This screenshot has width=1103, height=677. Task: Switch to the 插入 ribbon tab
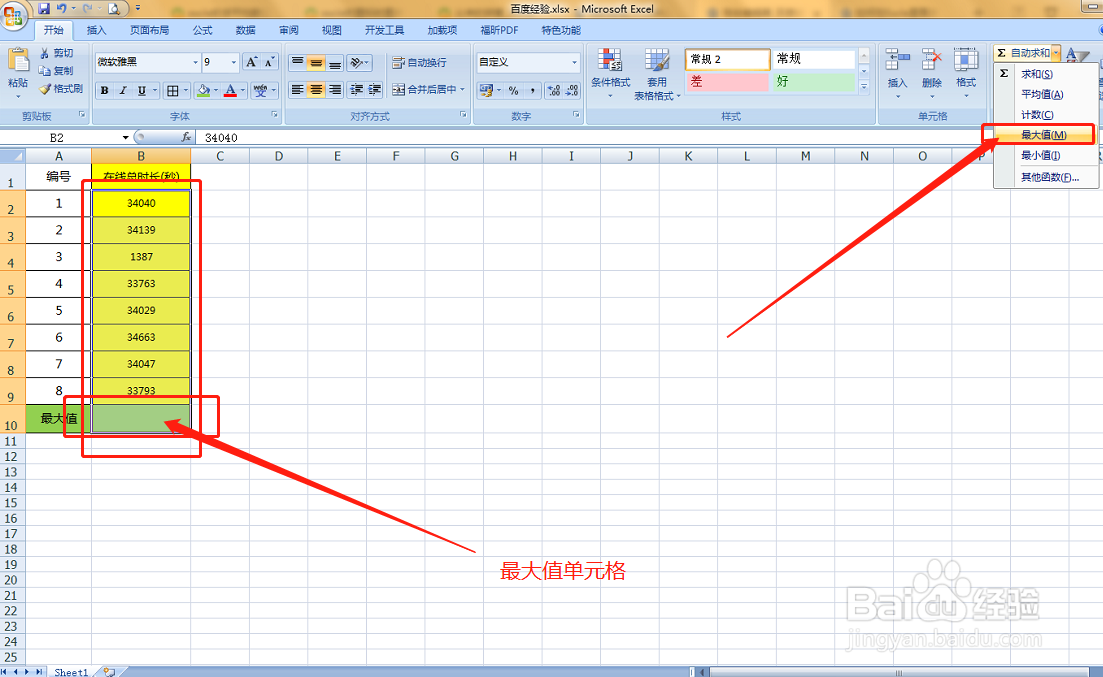coord(96,30)
